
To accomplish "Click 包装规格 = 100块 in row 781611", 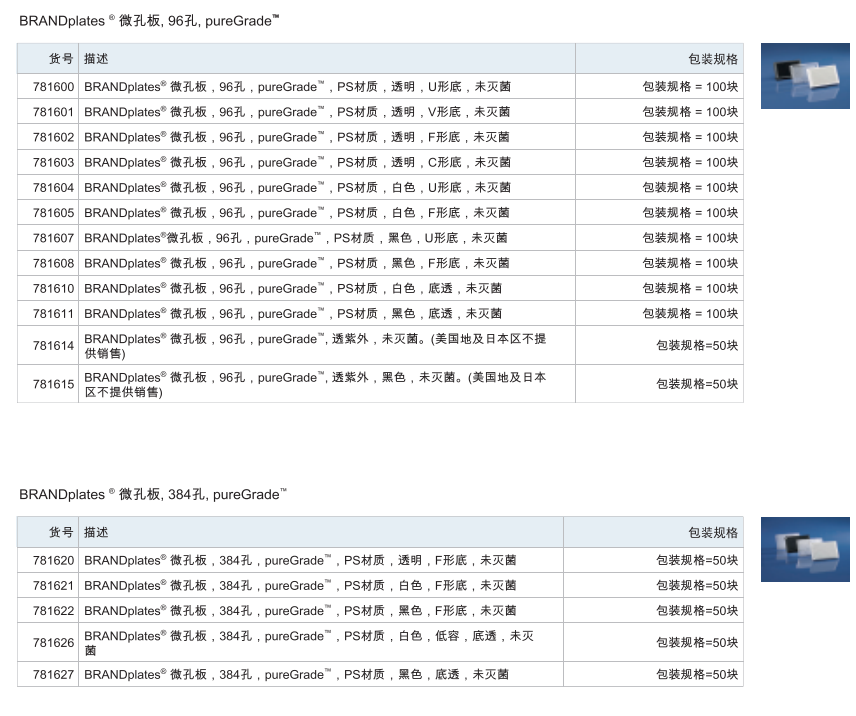I will 690,313.
